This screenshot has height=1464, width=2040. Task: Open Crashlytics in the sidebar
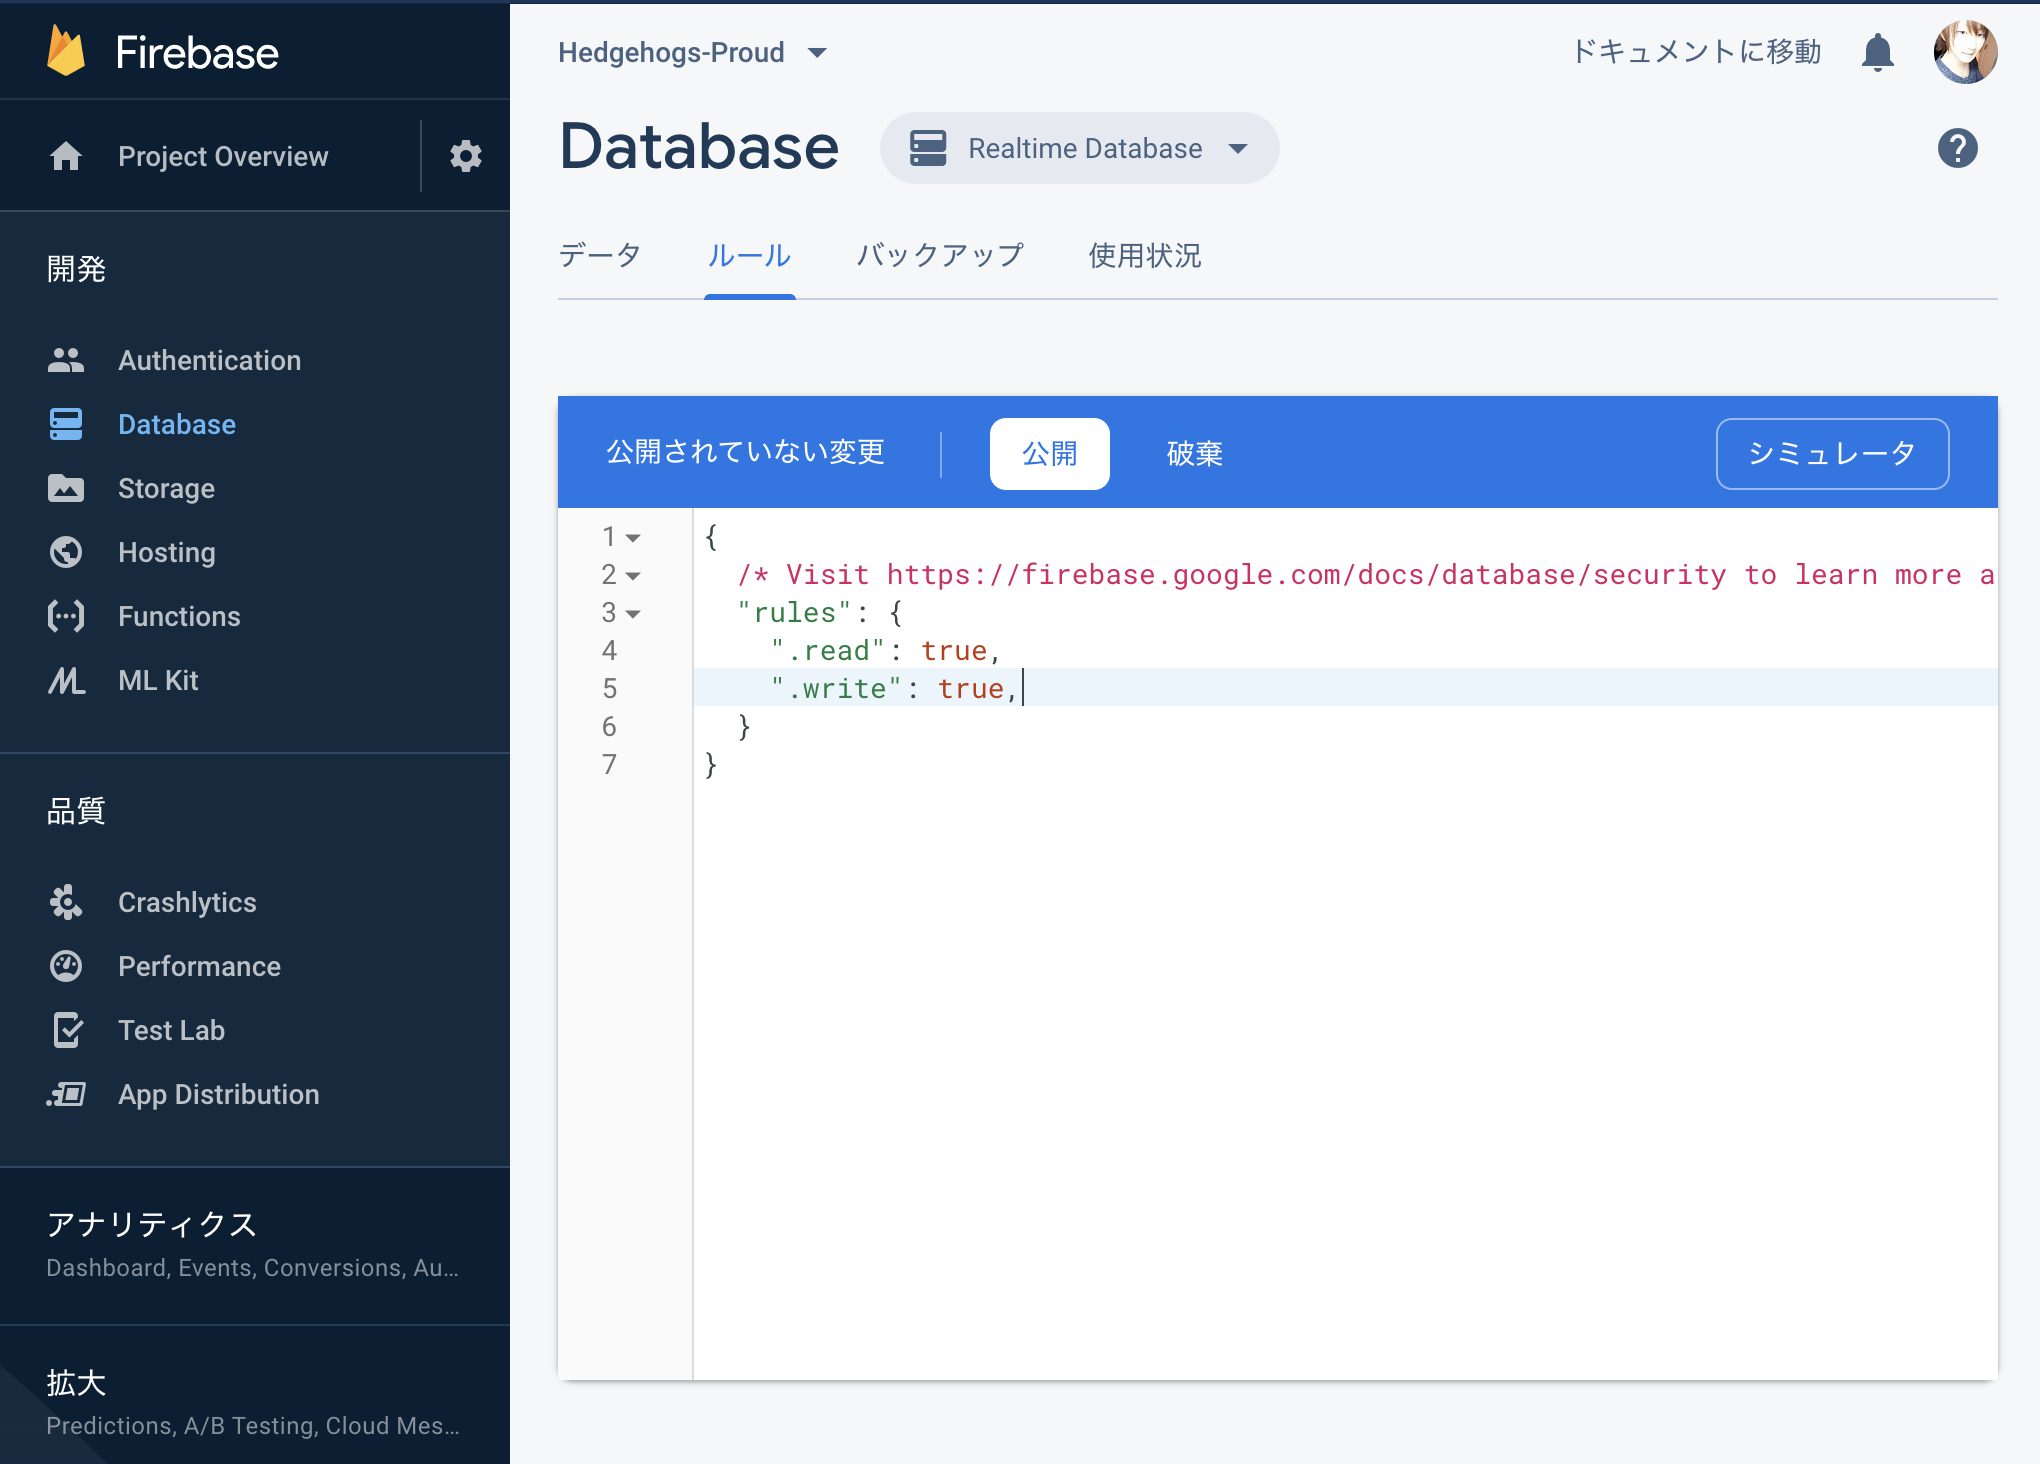point(187,902)
